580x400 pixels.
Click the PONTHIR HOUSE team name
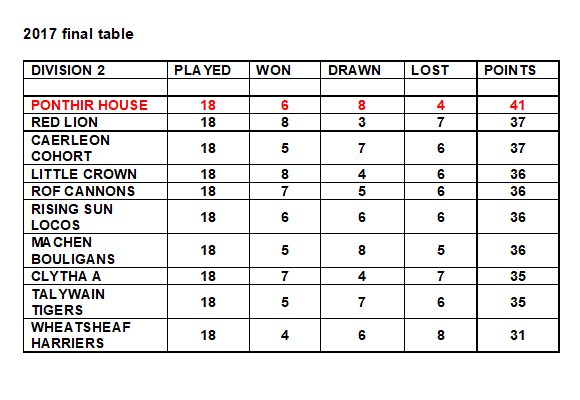click(90, 105)
